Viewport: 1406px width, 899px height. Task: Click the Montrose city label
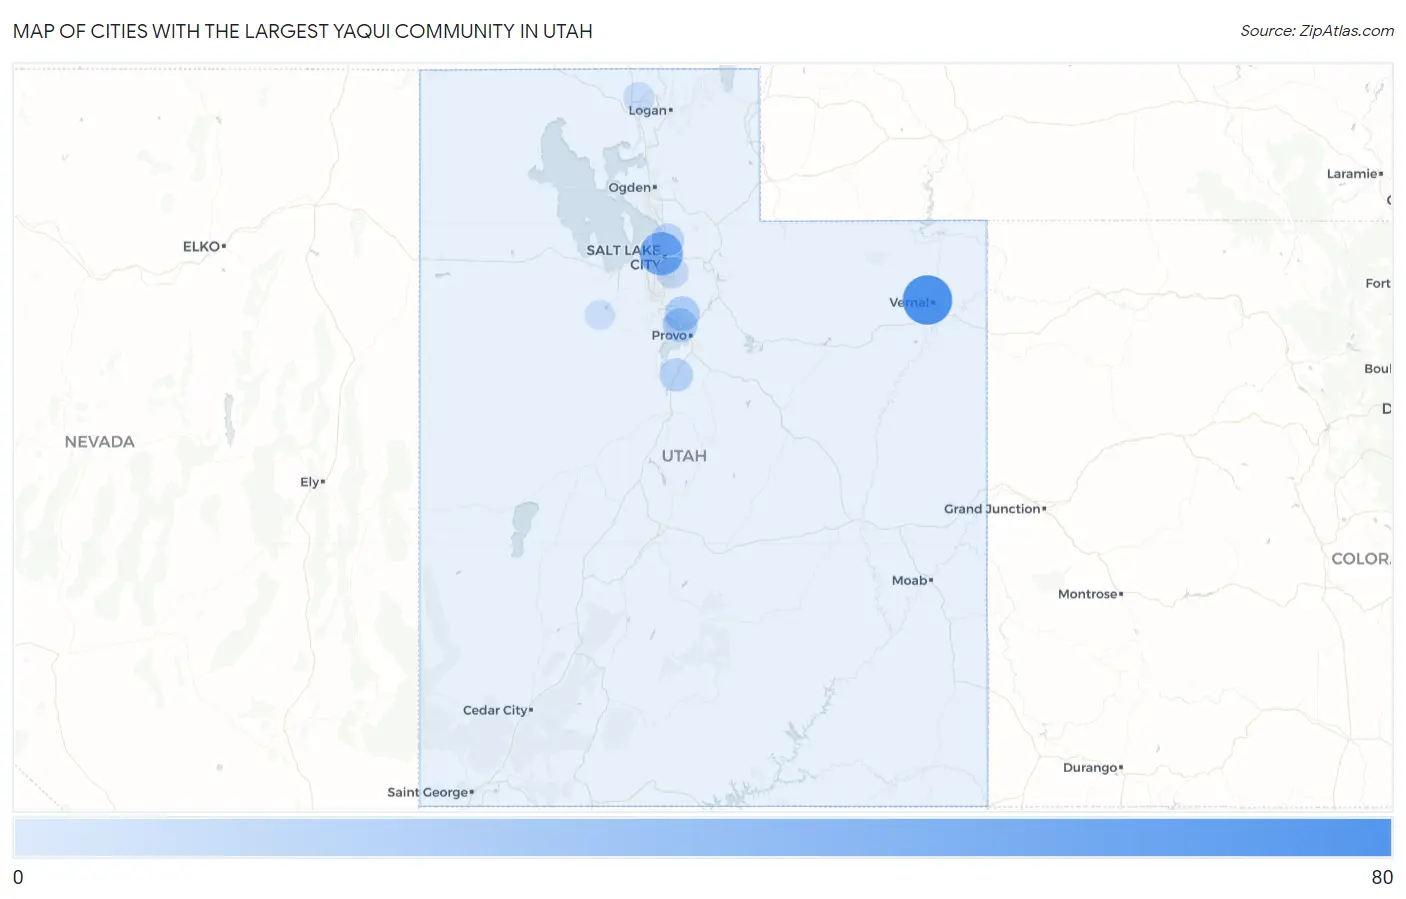1090,594
